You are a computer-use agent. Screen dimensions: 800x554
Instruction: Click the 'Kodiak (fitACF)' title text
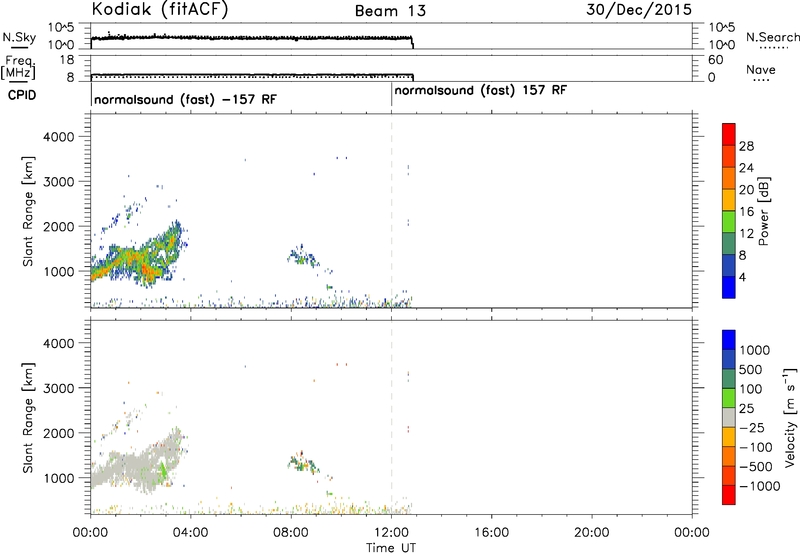pos(160,10)
